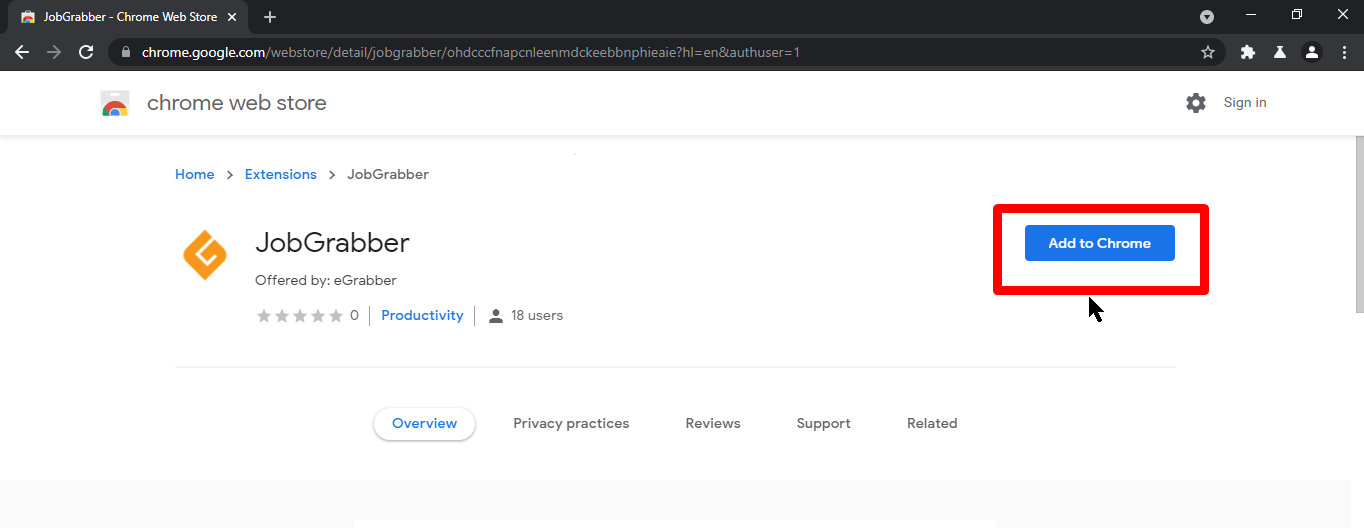Click the Add to Chrome button
This screenshot has height=528, width=1364.
[1099, 243]
